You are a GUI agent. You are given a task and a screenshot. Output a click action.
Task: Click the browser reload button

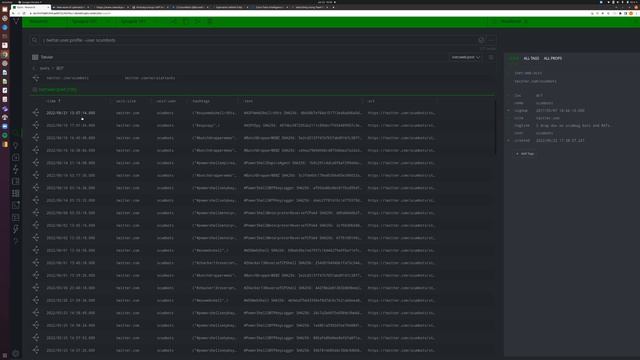tap(24, 13)
